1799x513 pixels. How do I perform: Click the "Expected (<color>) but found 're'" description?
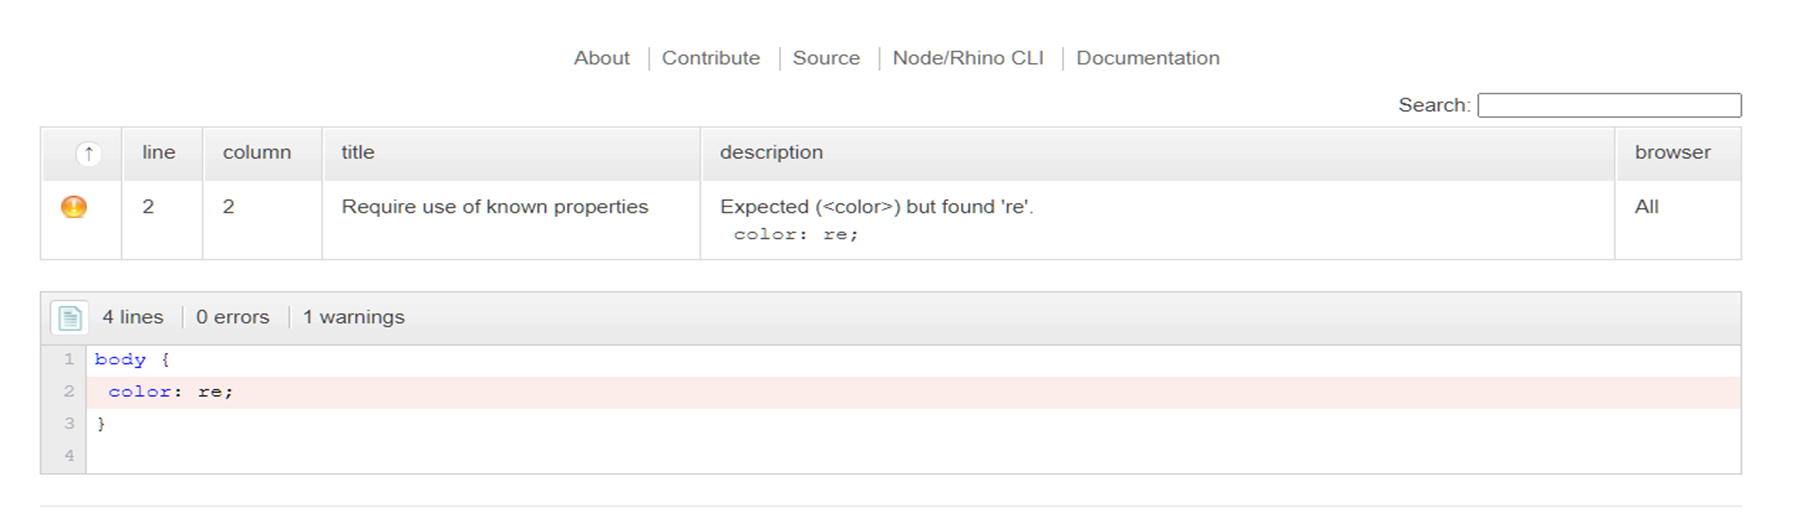(x=876, y=207)
